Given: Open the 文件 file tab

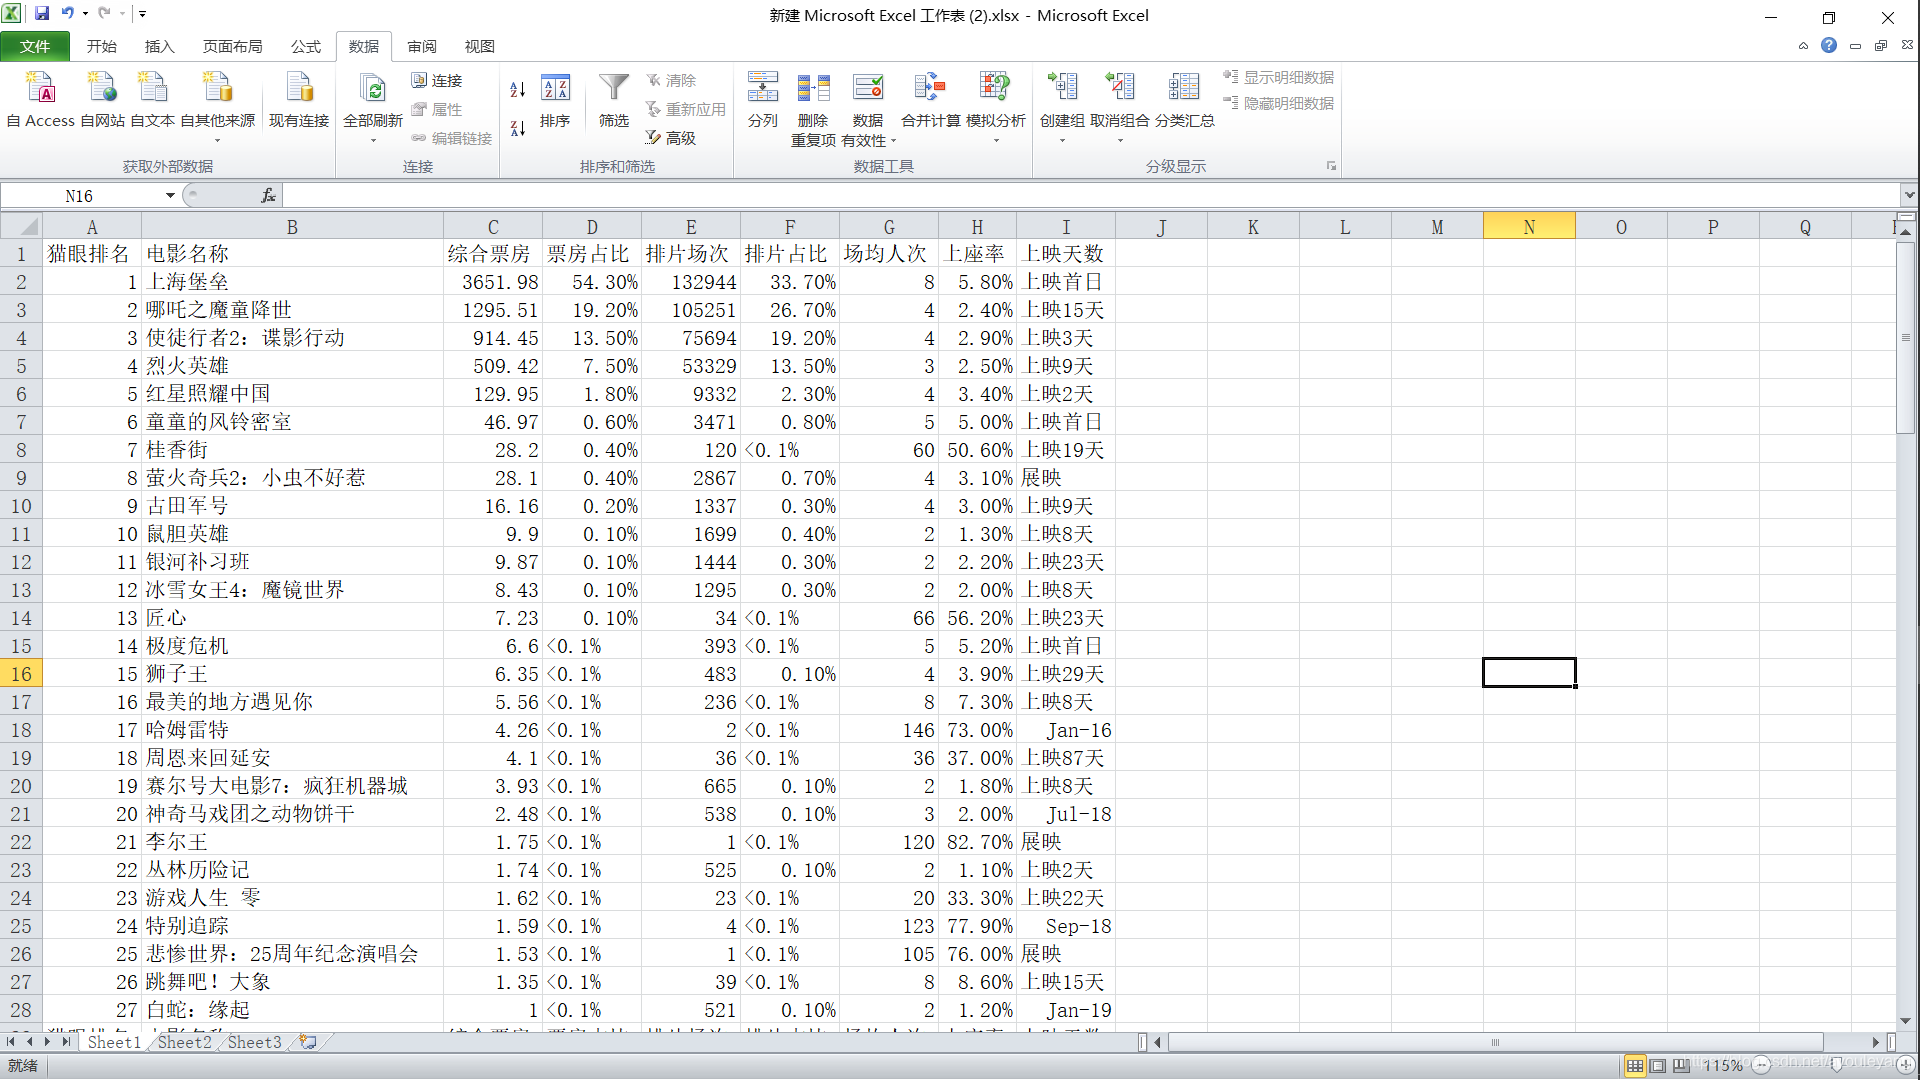Looking at the screenshot, I should [35, 46].
